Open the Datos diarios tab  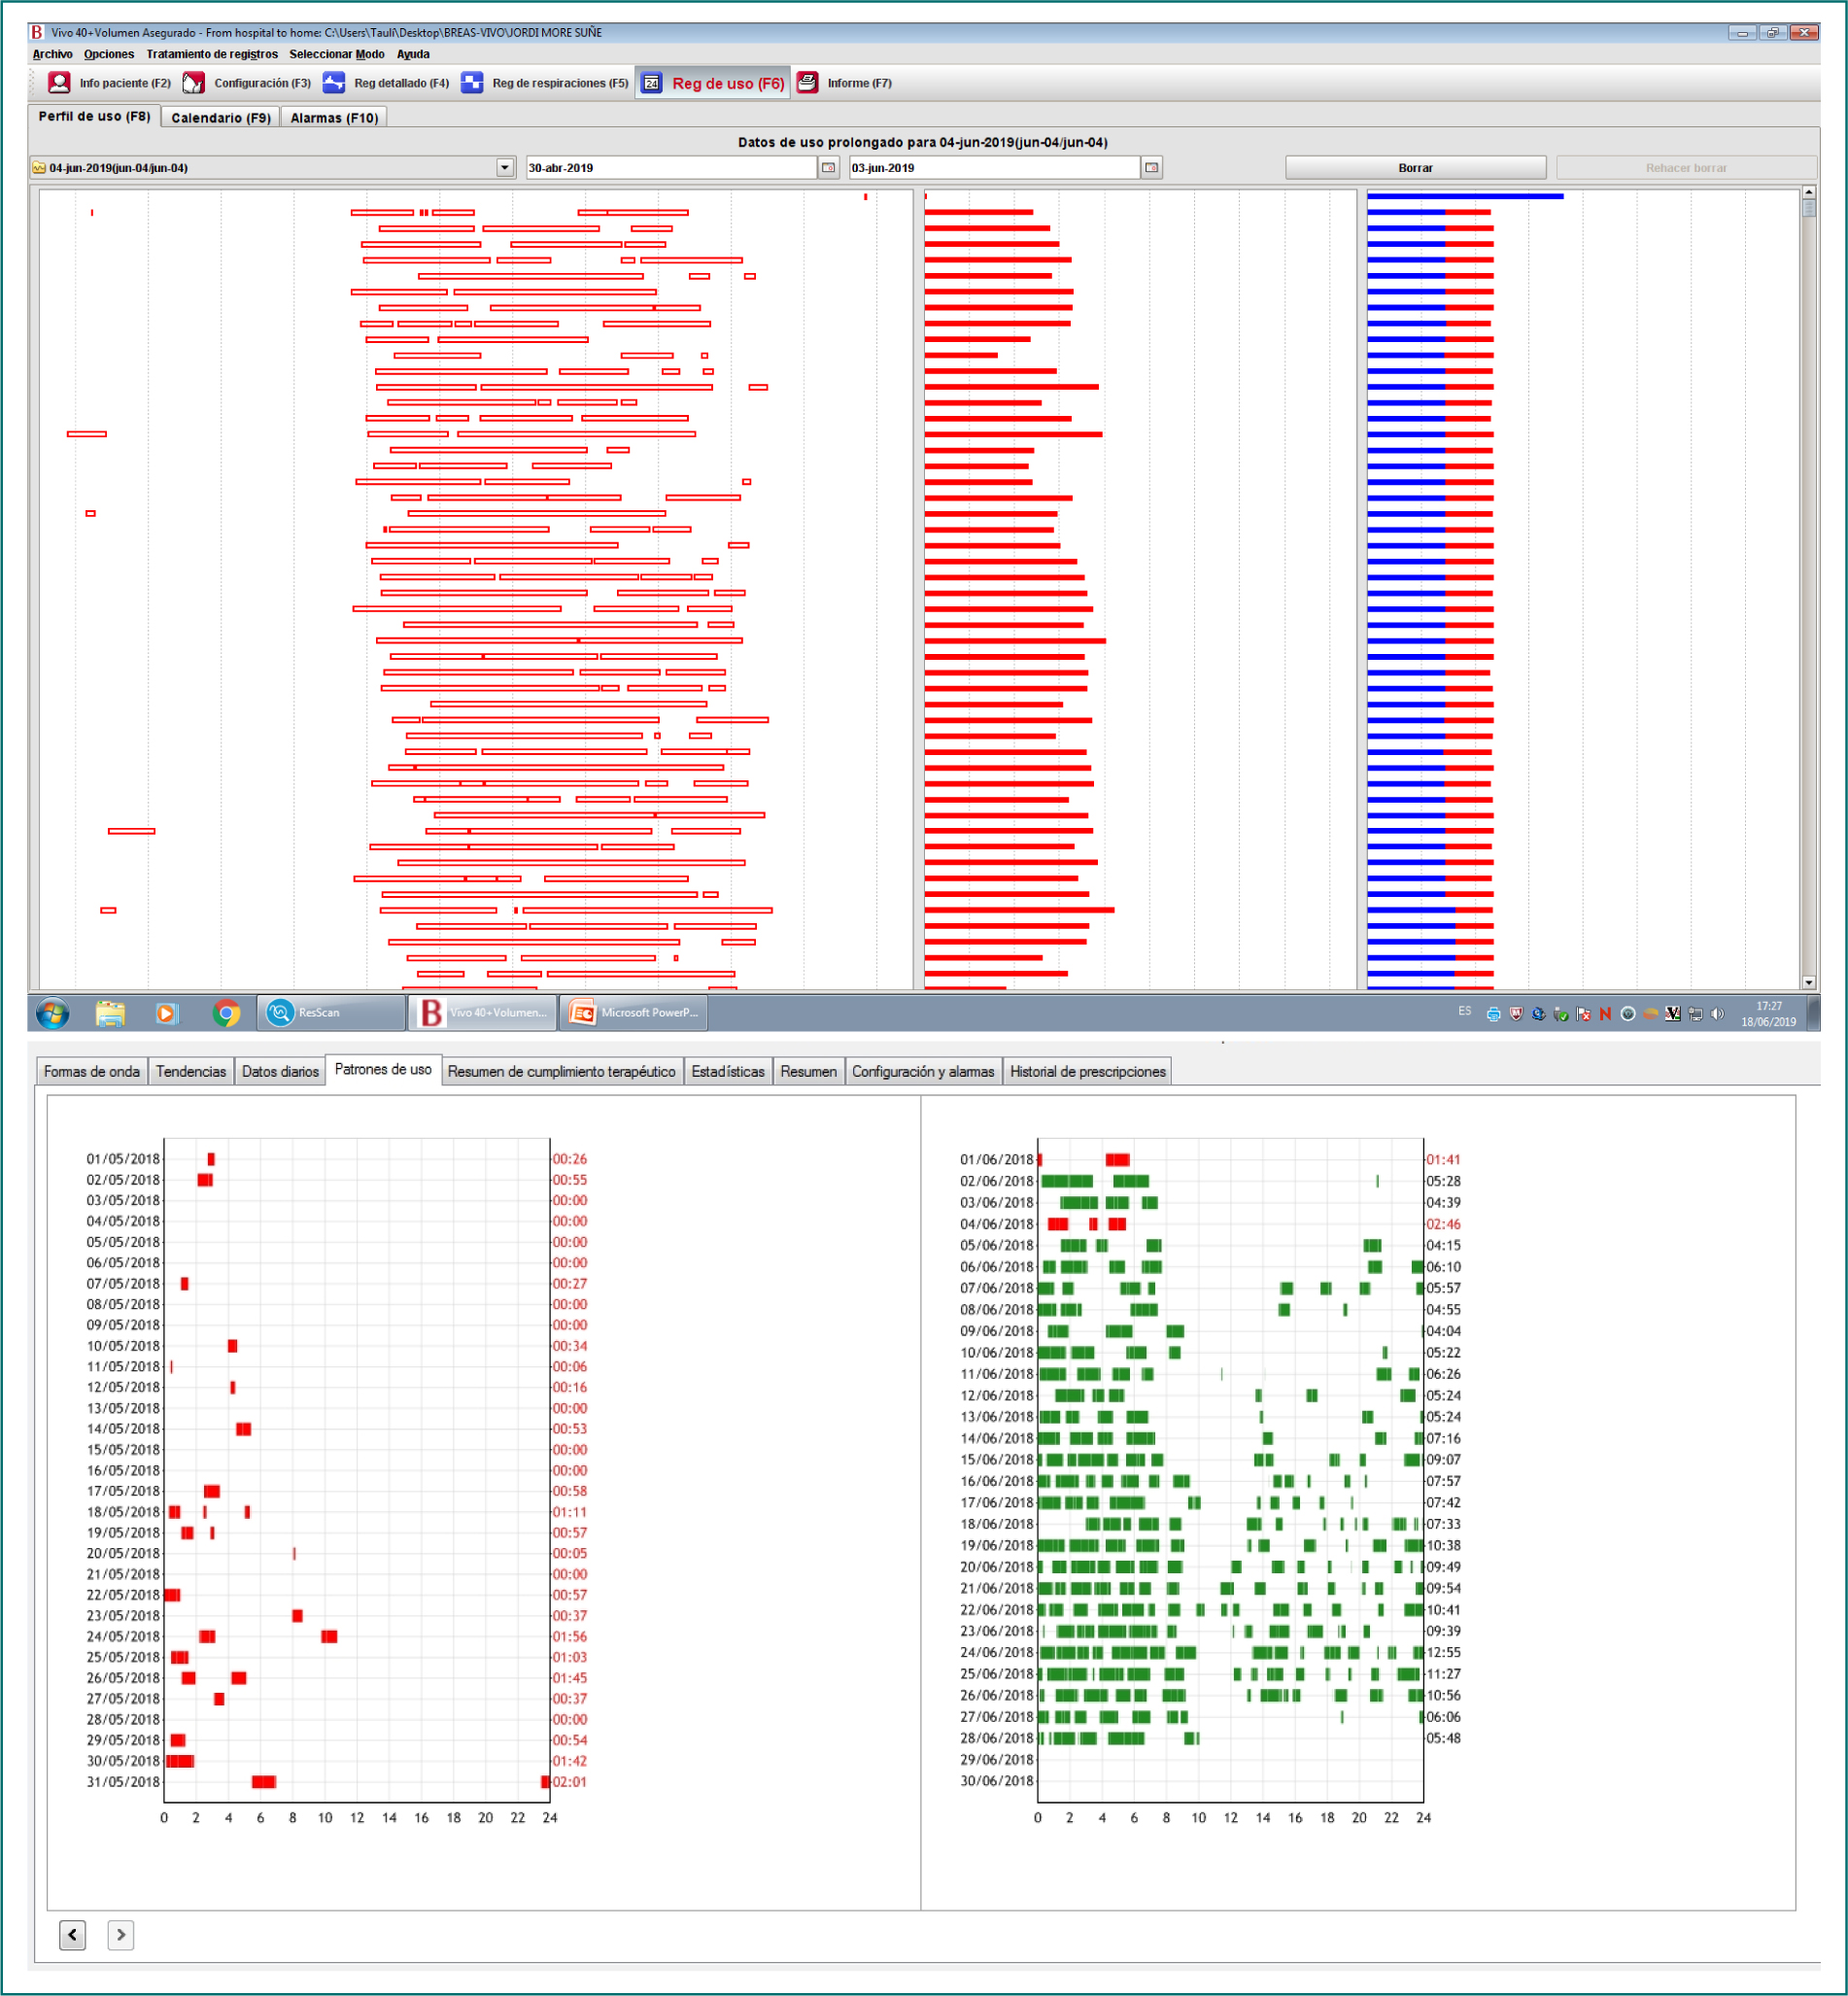tap(280, 1071)
